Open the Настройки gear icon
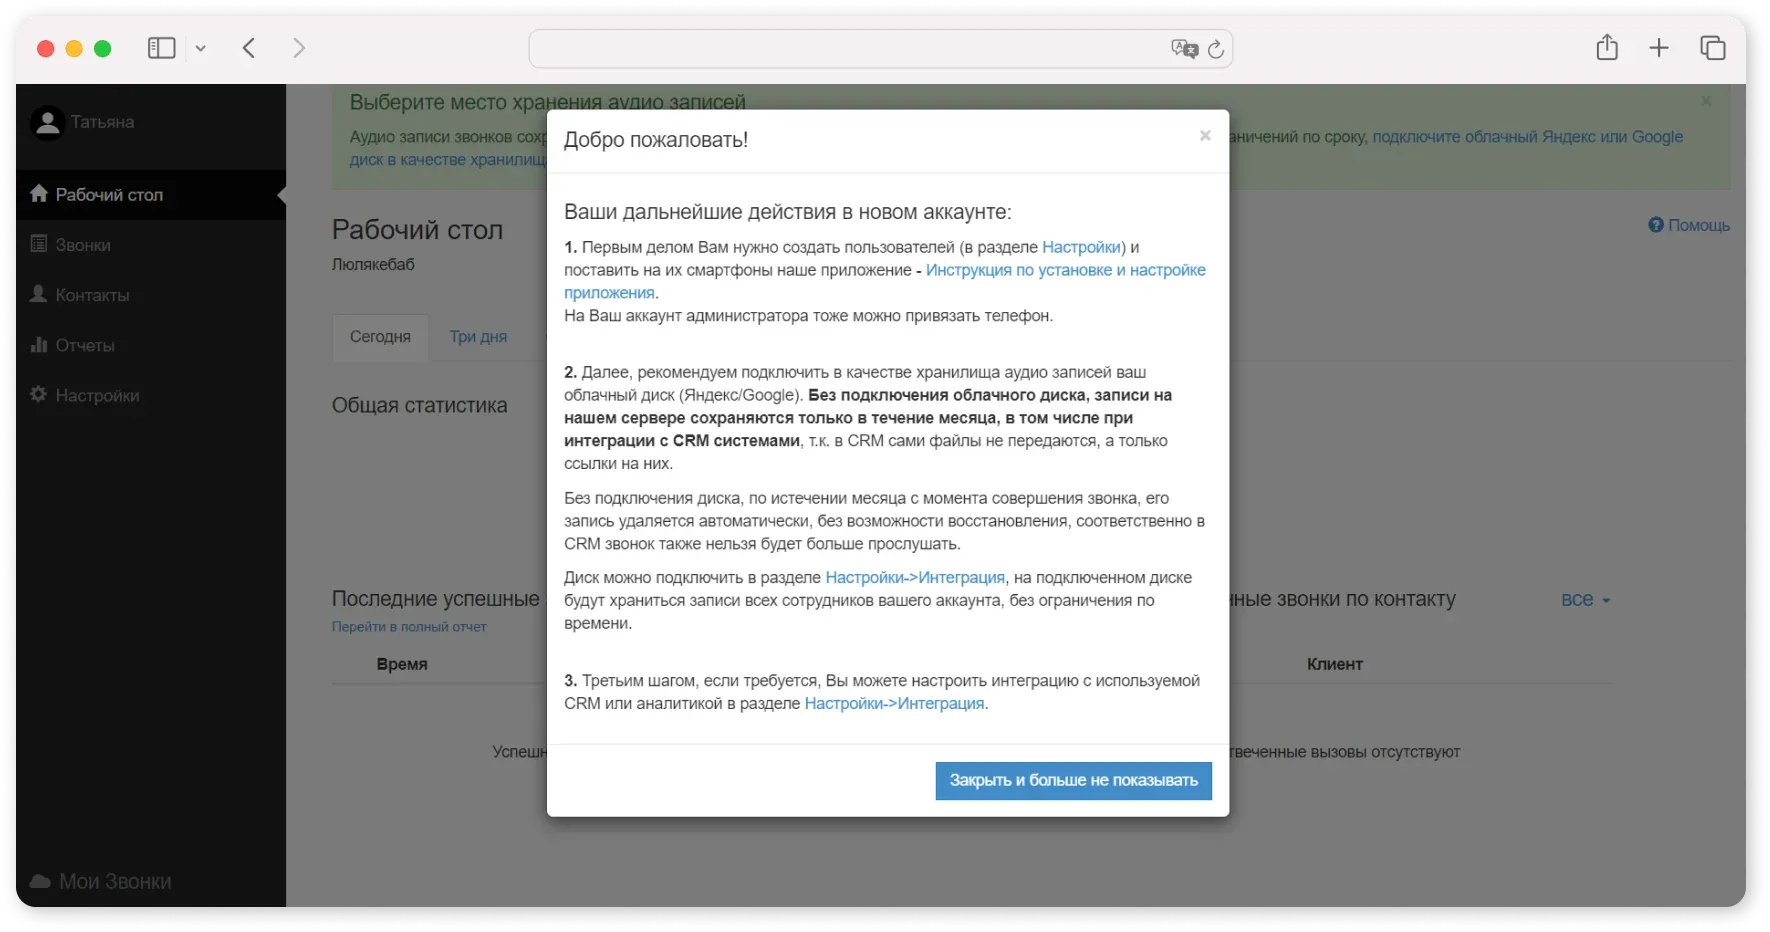Screen dimensions: 1770x932 point(38,395)
